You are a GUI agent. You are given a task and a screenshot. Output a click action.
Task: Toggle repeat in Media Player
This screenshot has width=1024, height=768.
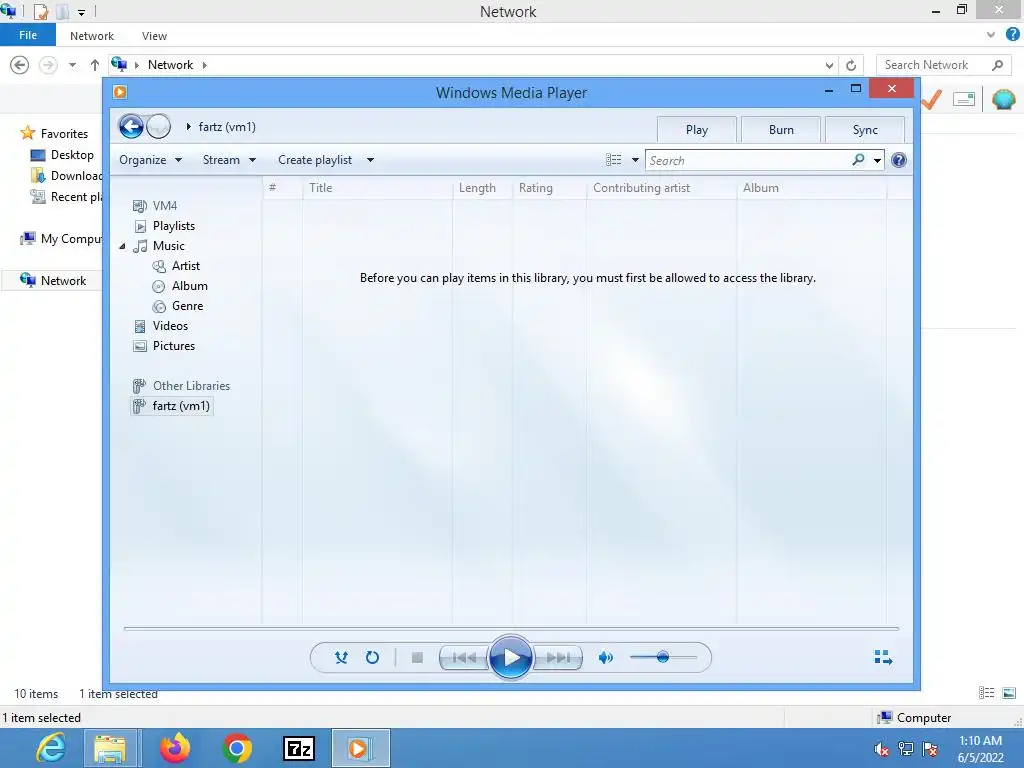pyautogui.click(x=372, y=658)
